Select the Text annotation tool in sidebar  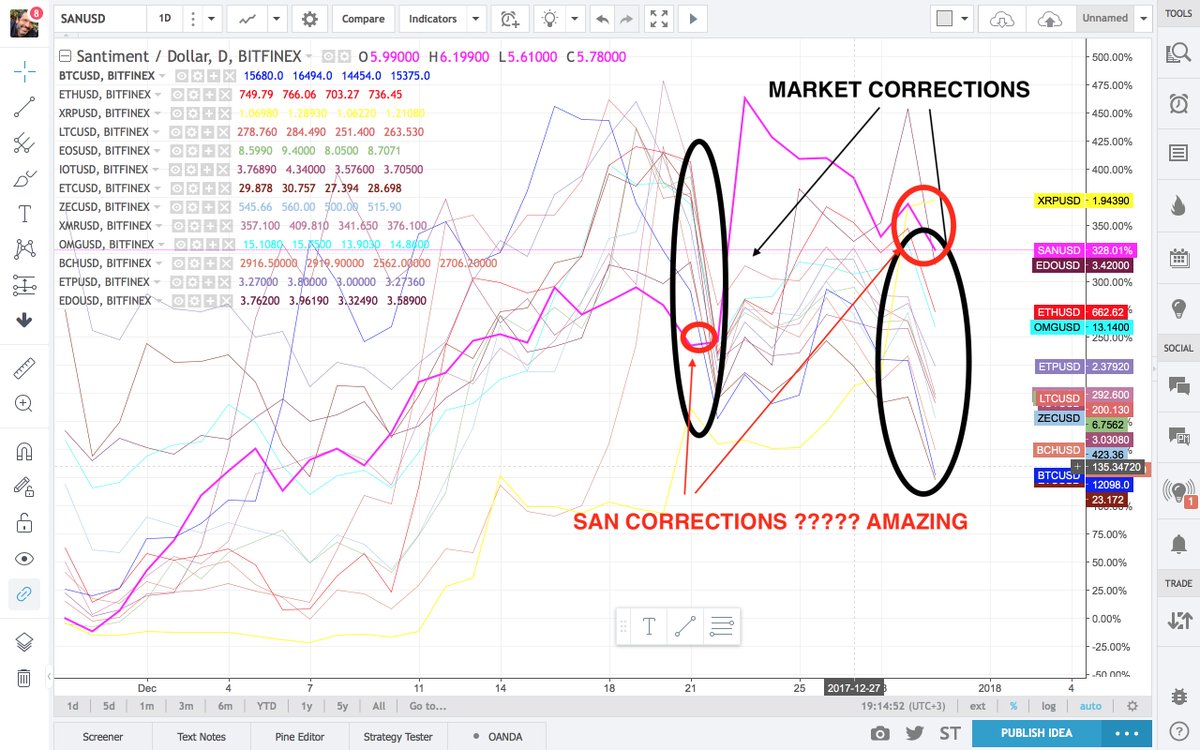click(25, 214)
